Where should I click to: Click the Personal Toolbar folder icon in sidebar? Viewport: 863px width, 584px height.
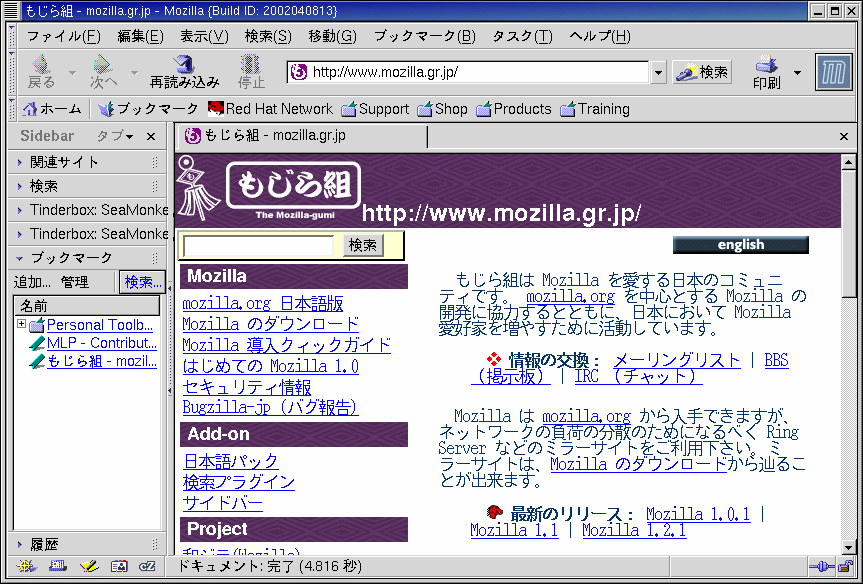(x=36, y=325)
